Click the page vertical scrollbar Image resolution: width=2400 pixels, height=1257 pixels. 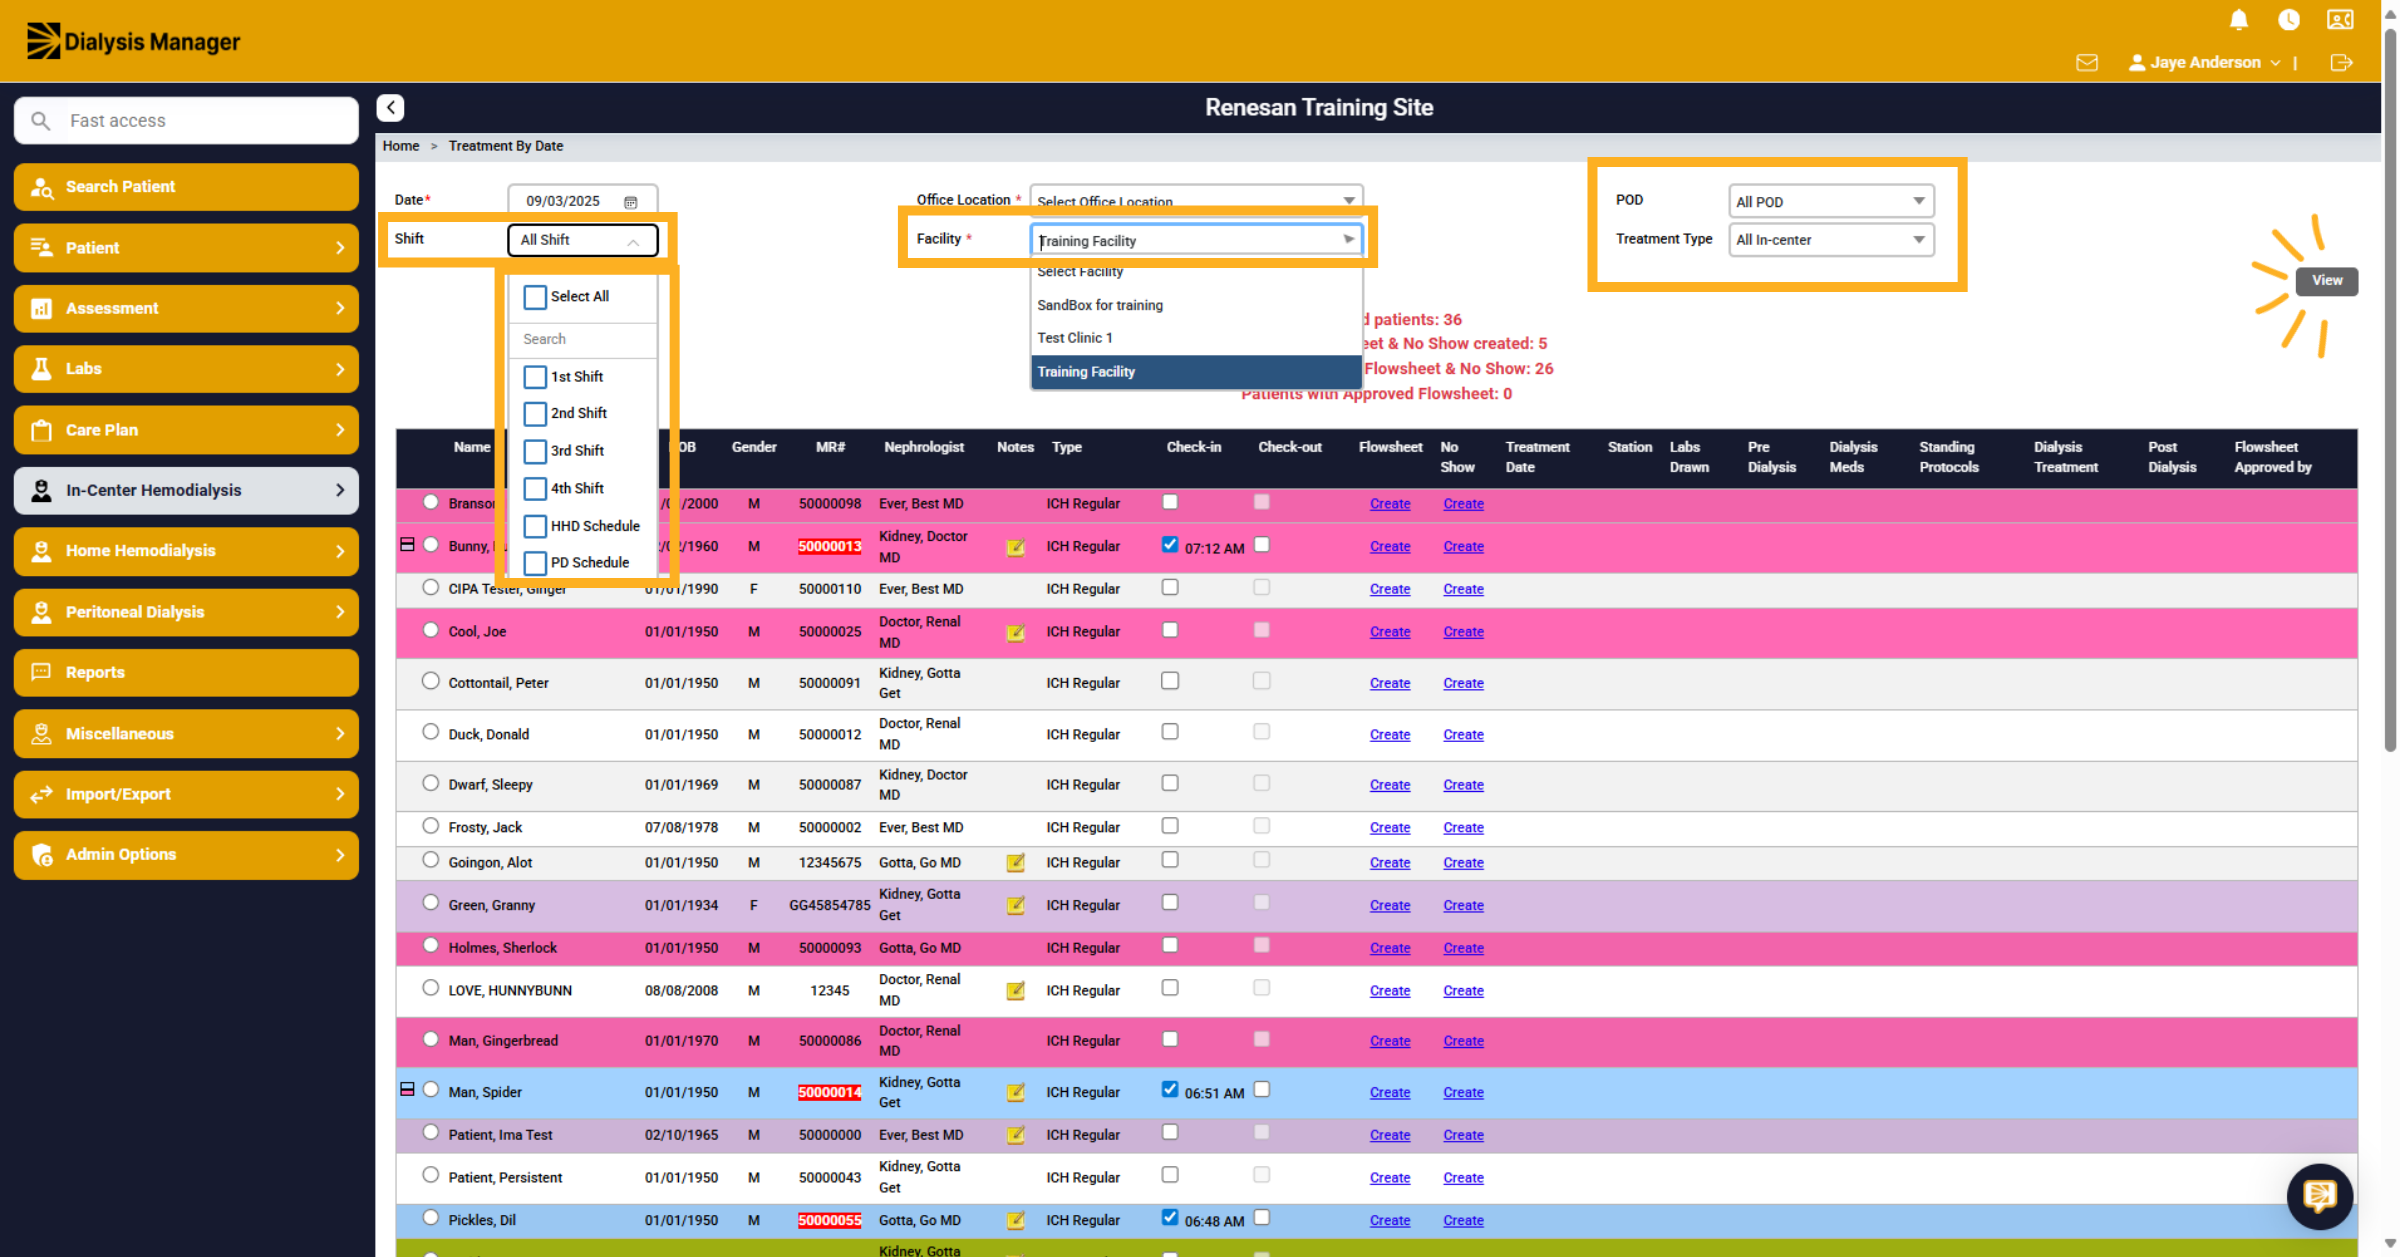pos(2390,390)
